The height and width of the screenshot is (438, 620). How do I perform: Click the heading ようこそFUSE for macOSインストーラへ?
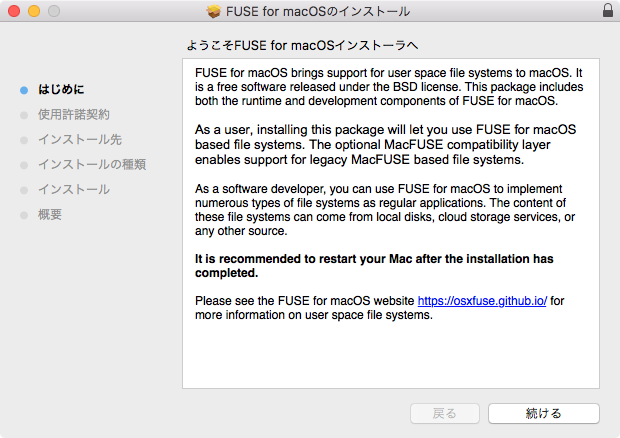(x=302, y=45)
